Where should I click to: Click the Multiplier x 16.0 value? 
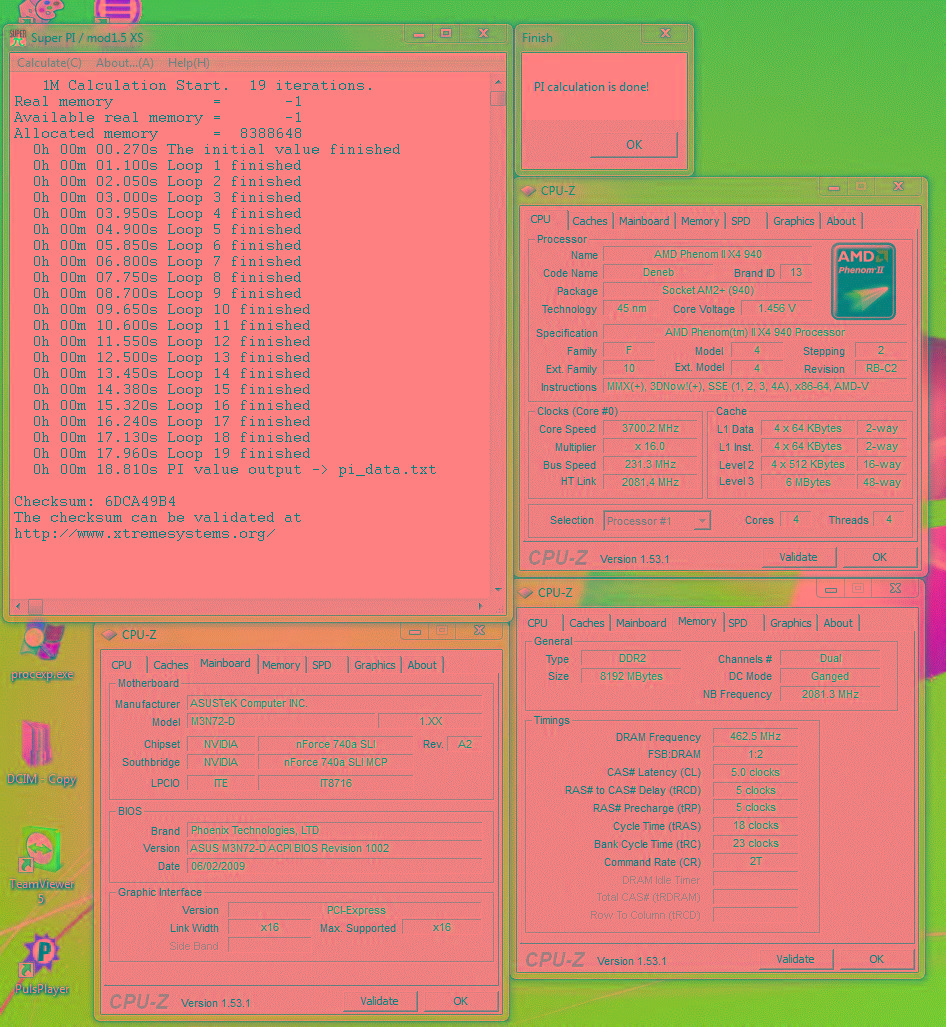pos(651,447)
